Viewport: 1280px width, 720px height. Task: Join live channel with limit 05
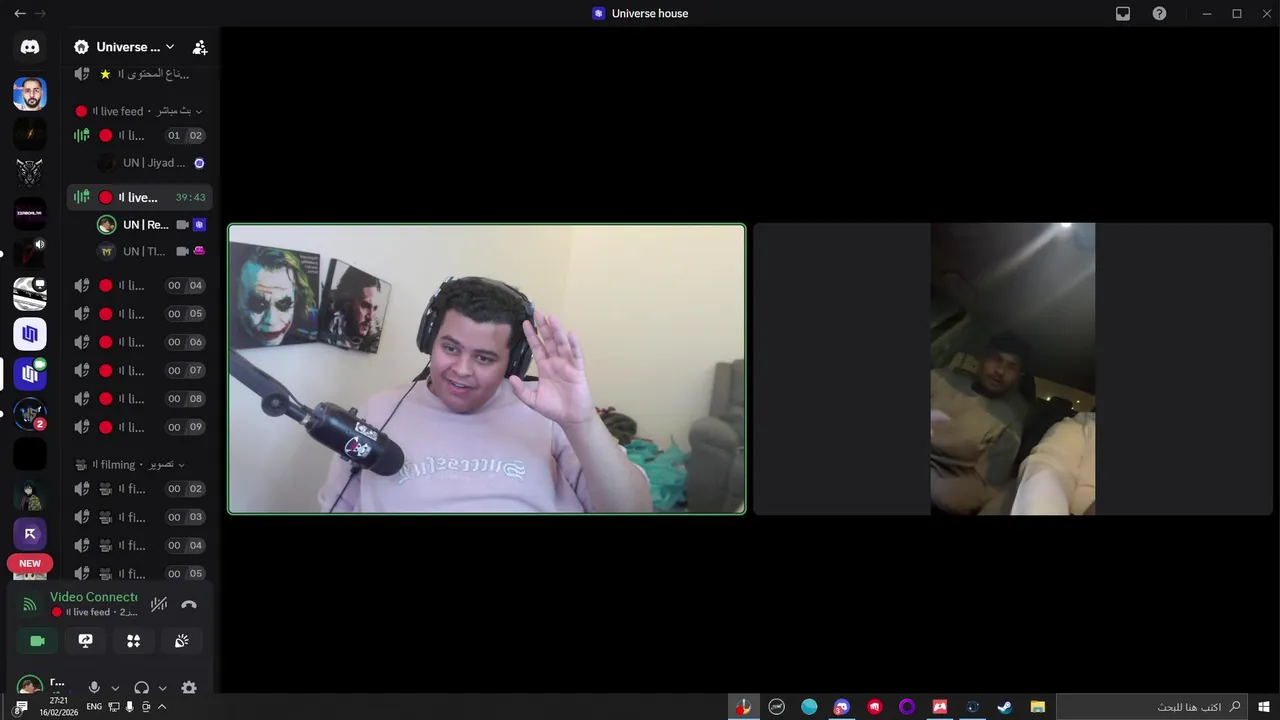[x=139, y=314]
